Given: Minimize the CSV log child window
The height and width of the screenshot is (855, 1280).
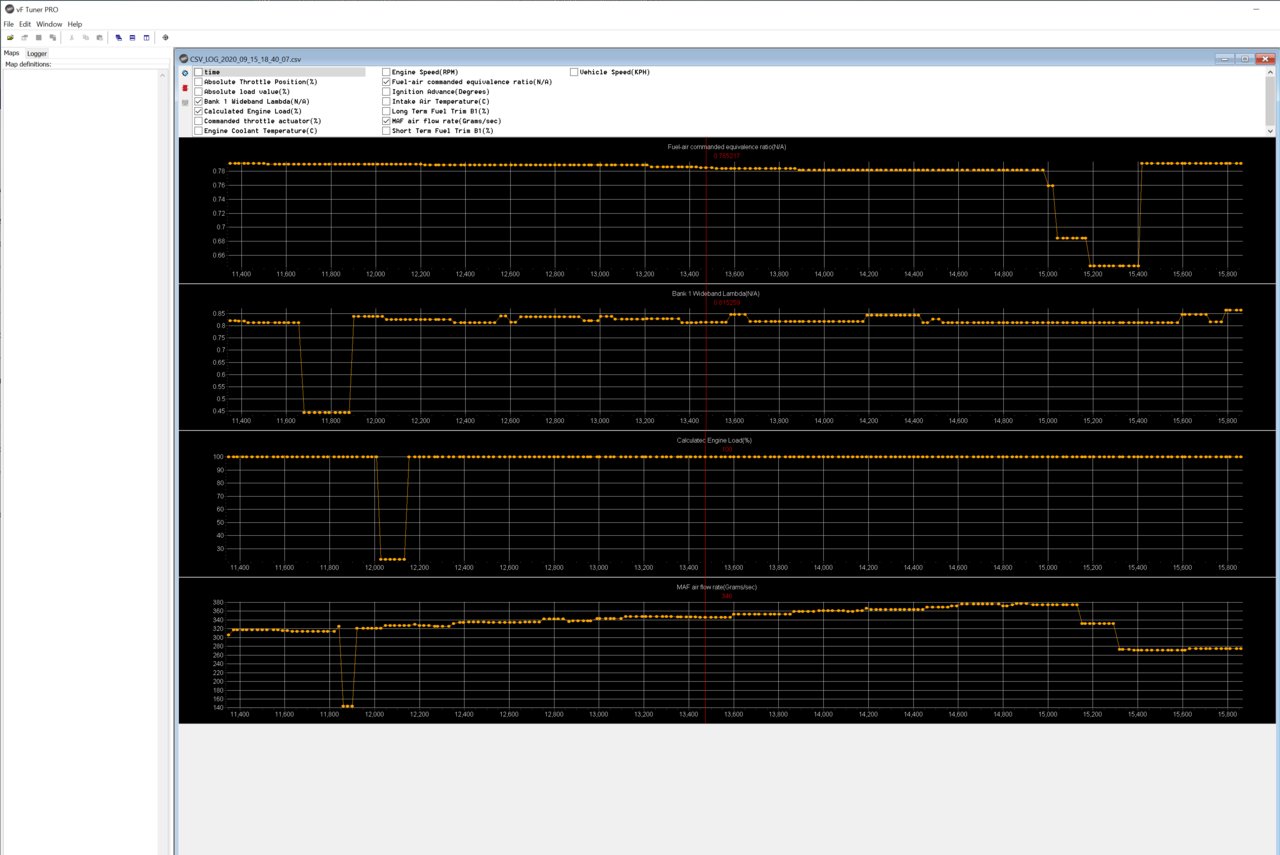Looking at the screenshot, I should point(1225,59).
